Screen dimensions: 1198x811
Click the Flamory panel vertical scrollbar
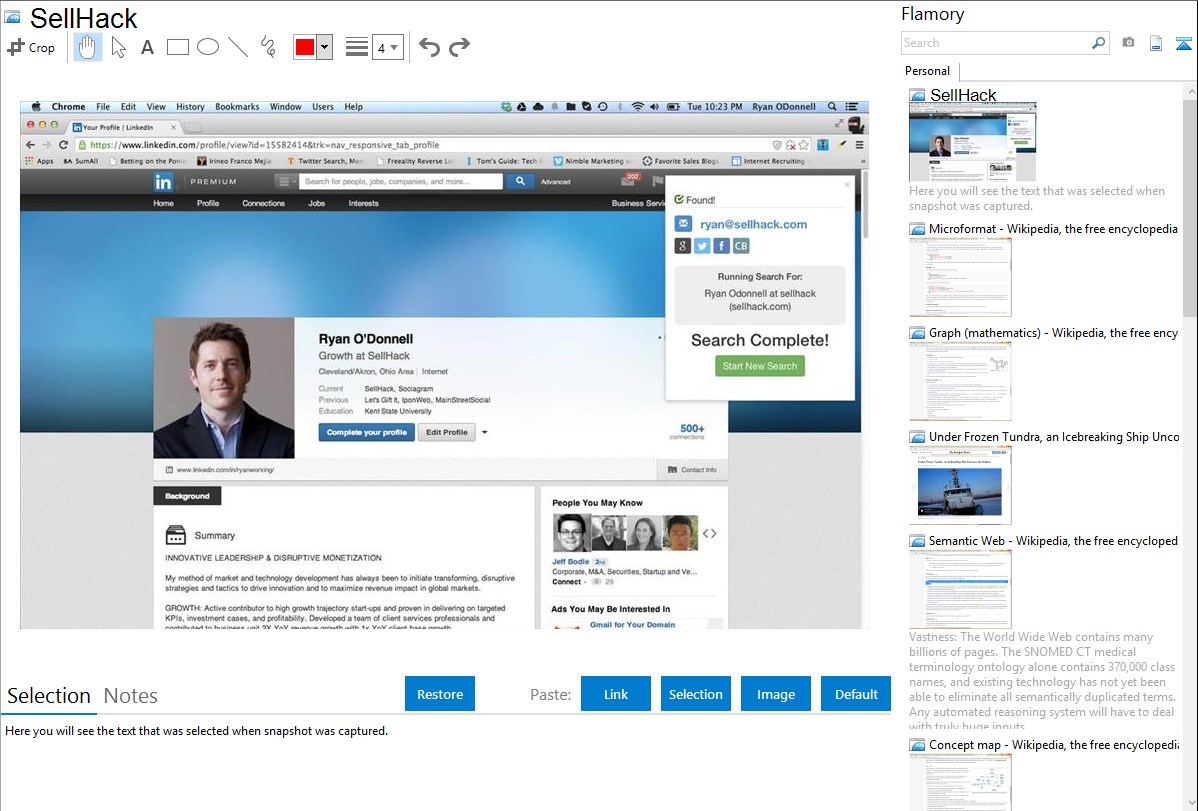coord(1190,206)
